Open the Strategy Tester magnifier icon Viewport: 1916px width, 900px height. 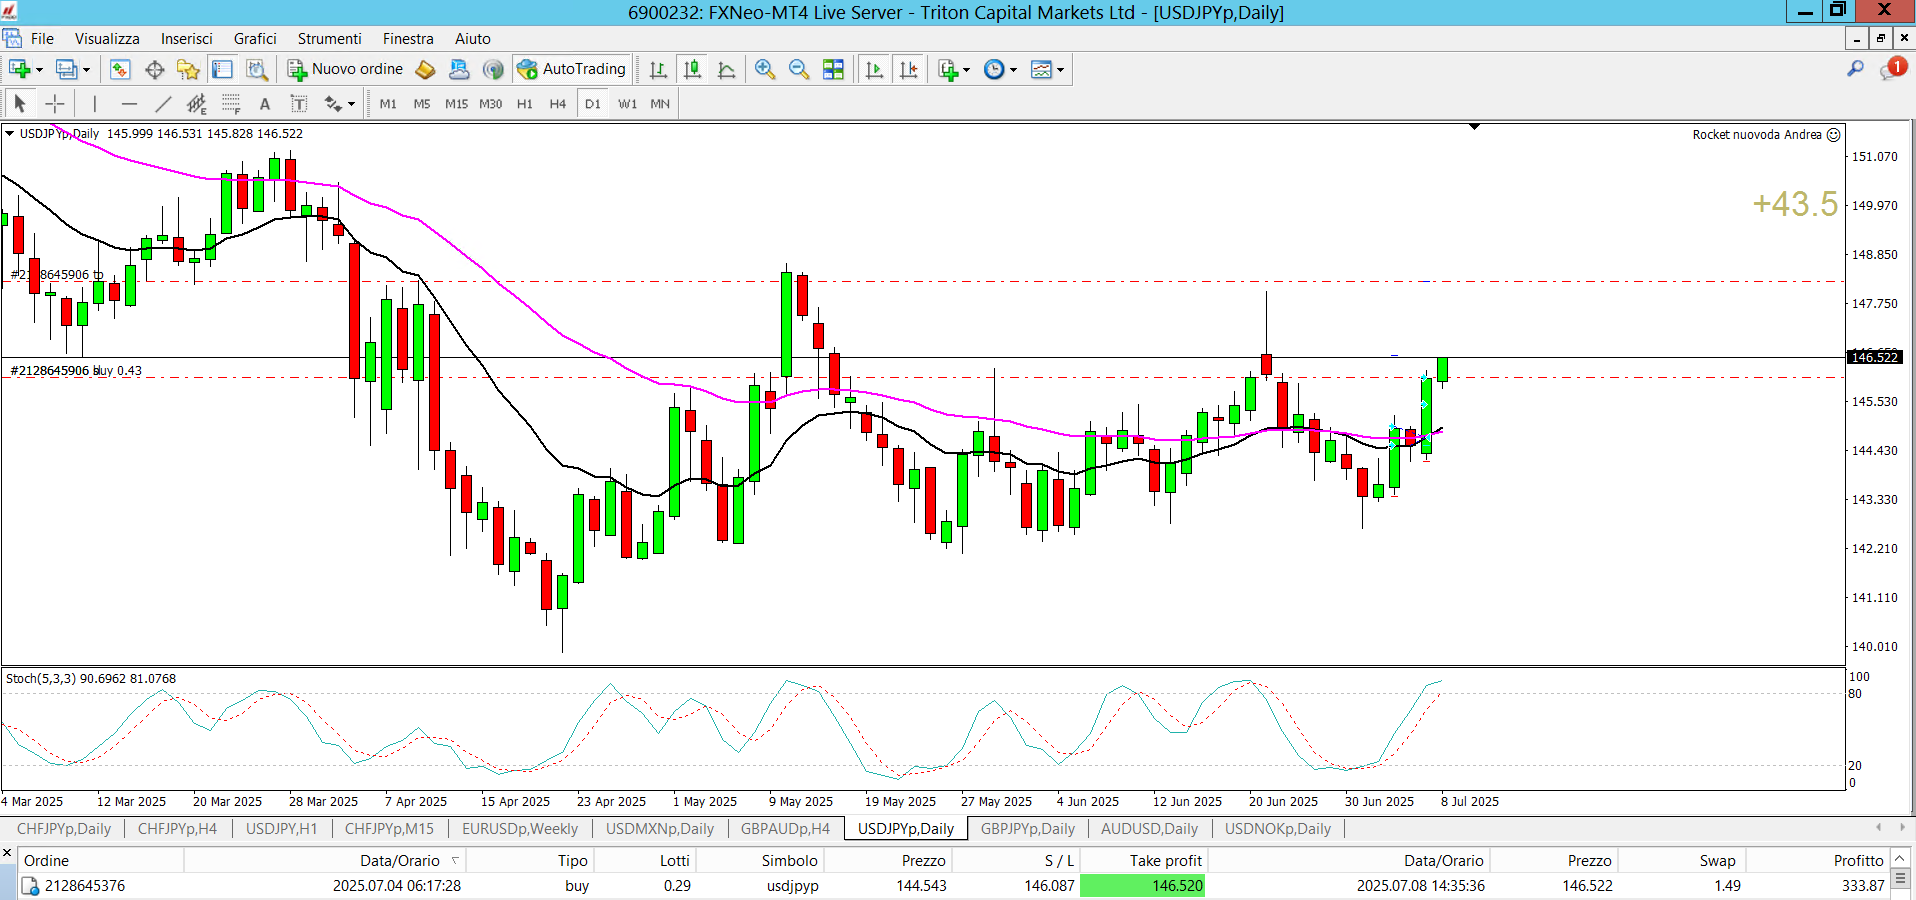(257, 69)
